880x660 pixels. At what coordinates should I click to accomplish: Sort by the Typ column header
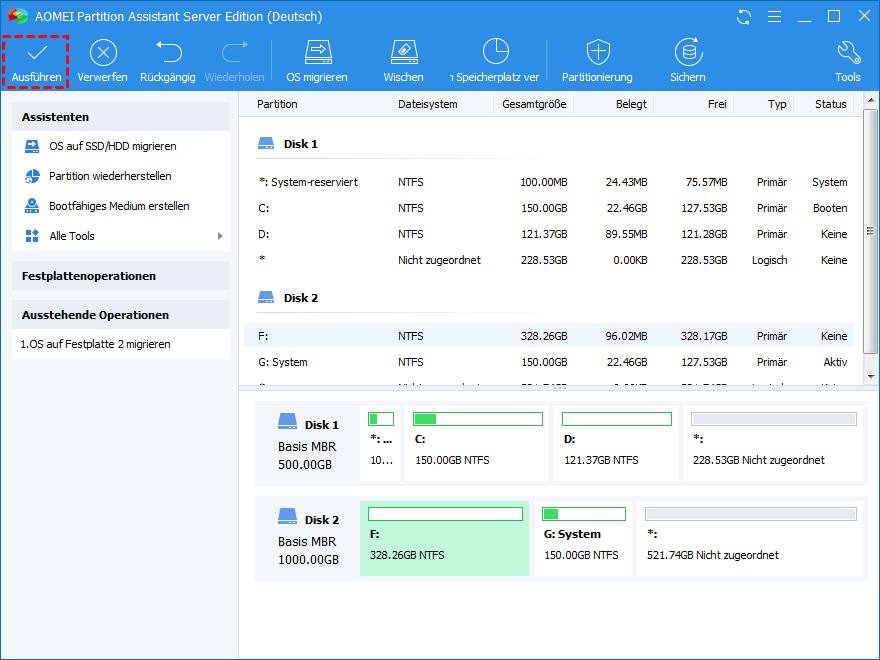(777, 104)
